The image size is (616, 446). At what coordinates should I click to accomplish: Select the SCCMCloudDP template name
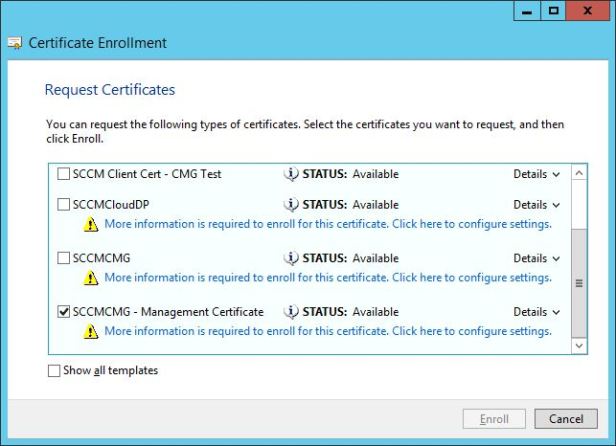[111, 205]
